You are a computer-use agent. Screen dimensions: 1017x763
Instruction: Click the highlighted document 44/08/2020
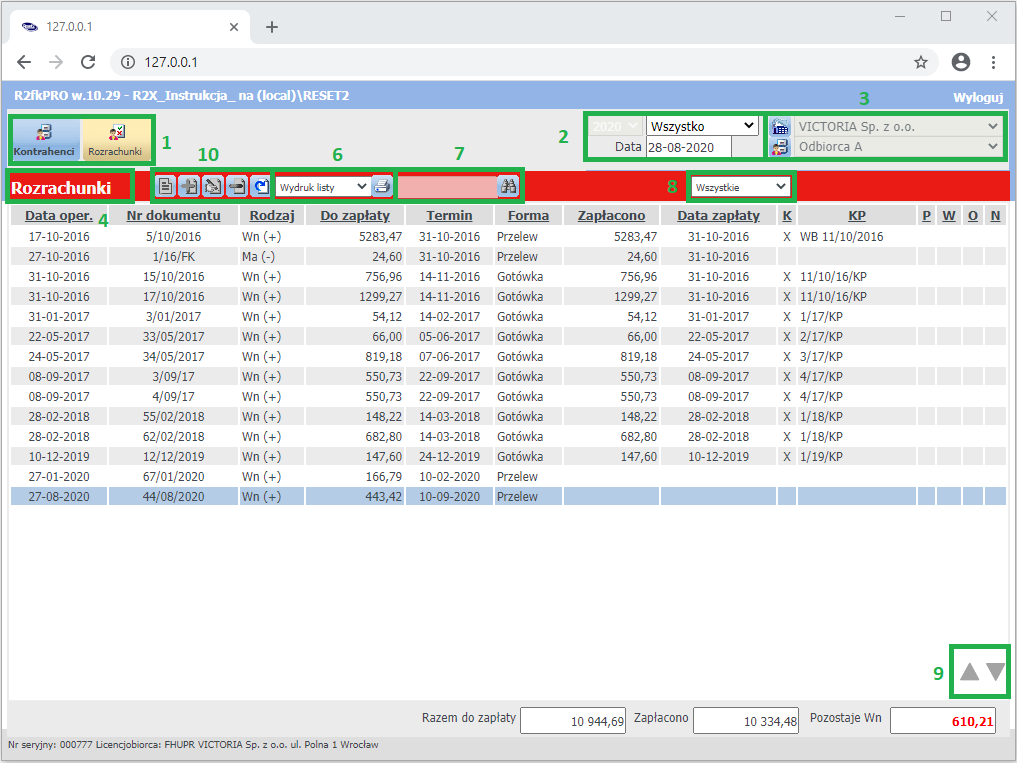click(173, 497)
